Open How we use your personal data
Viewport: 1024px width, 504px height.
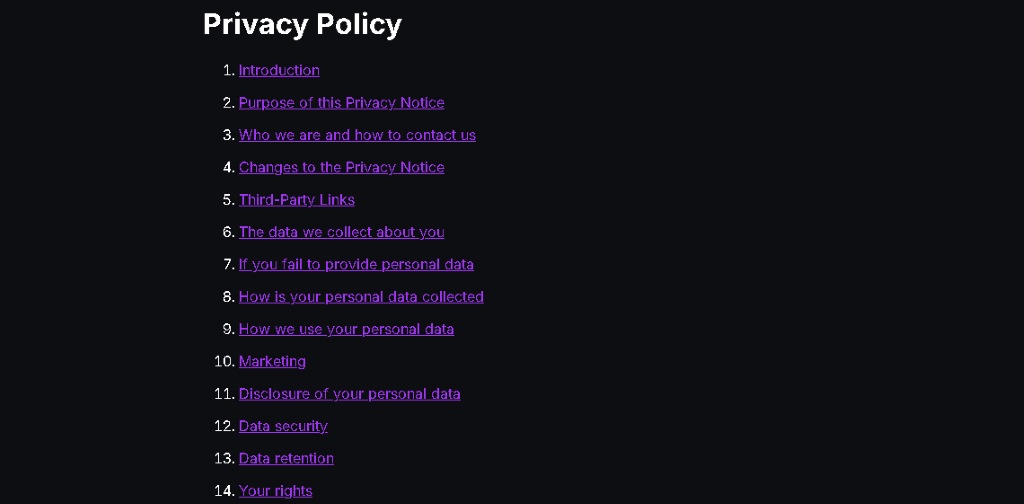coord(346,328)
